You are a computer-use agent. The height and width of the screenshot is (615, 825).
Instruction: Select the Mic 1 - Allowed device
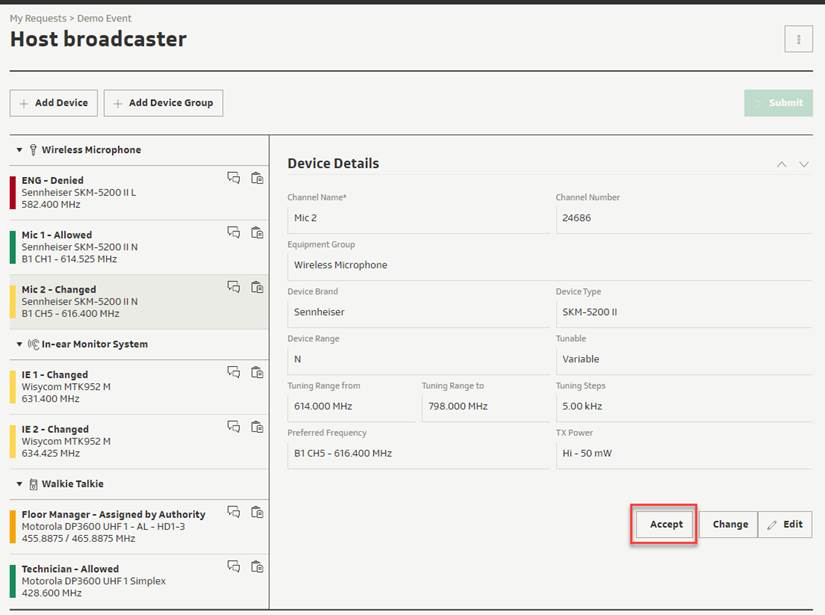tap(139, 247)
